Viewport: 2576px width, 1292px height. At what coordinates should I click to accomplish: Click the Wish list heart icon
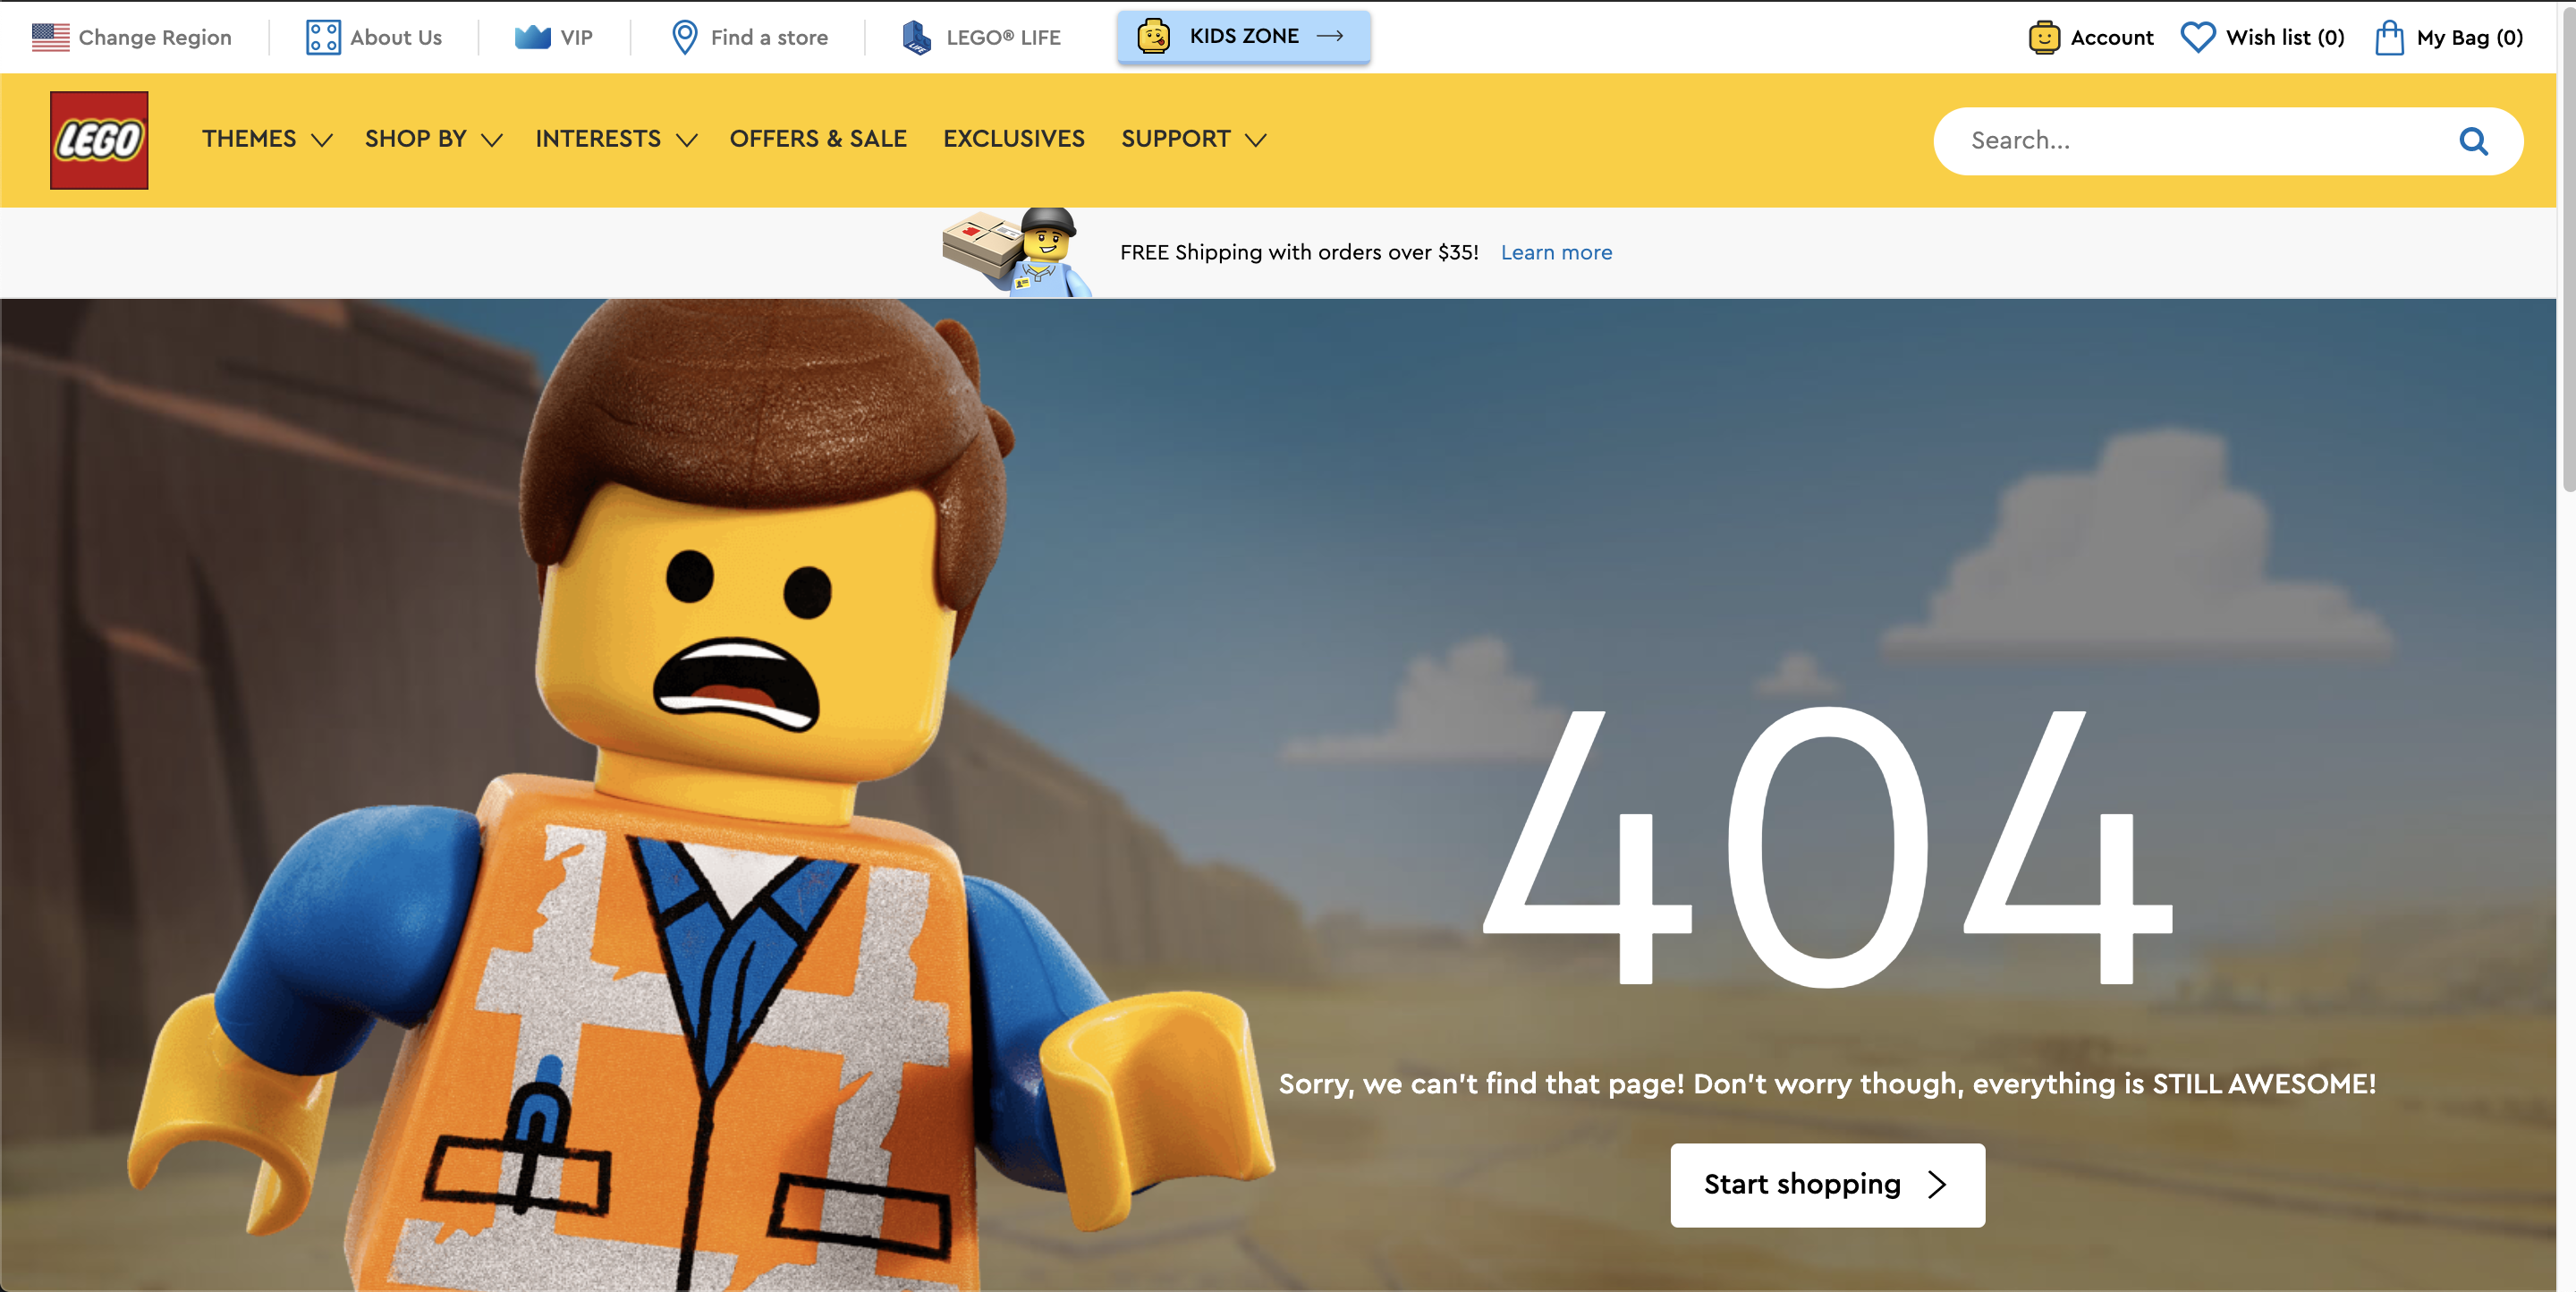pos(2198,37)
